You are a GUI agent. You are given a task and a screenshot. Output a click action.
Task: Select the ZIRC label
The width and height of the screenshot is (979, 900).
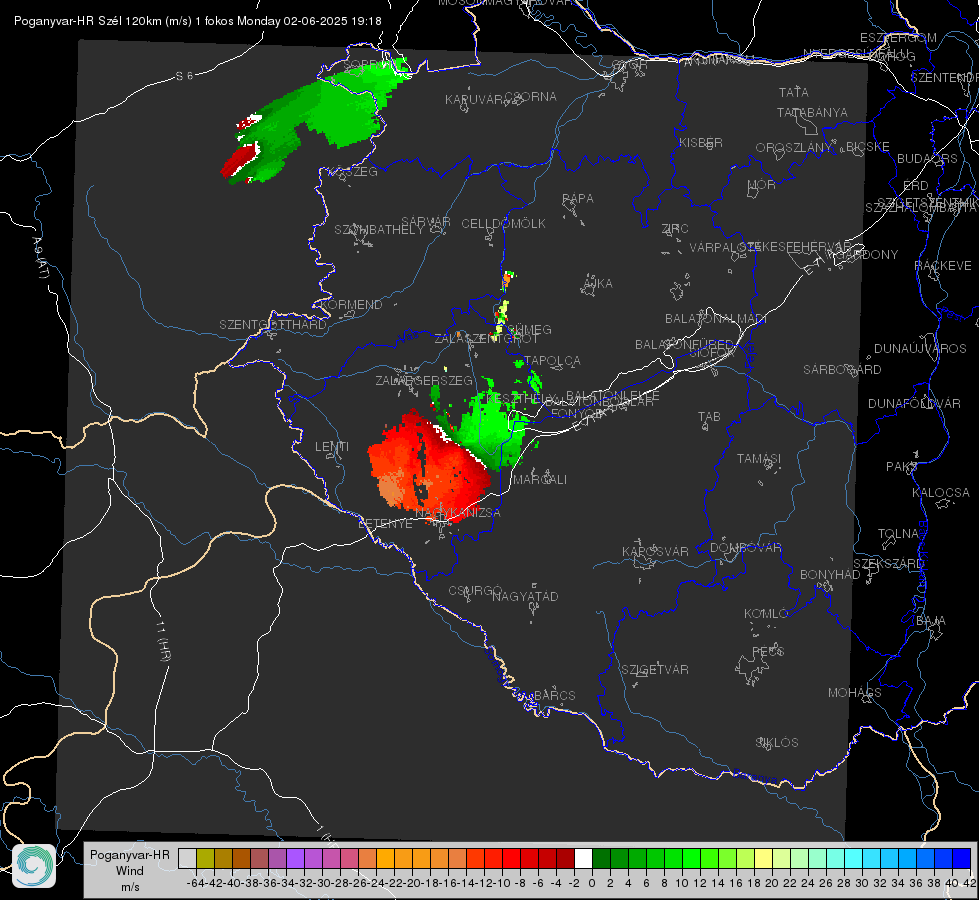point(675,228)
